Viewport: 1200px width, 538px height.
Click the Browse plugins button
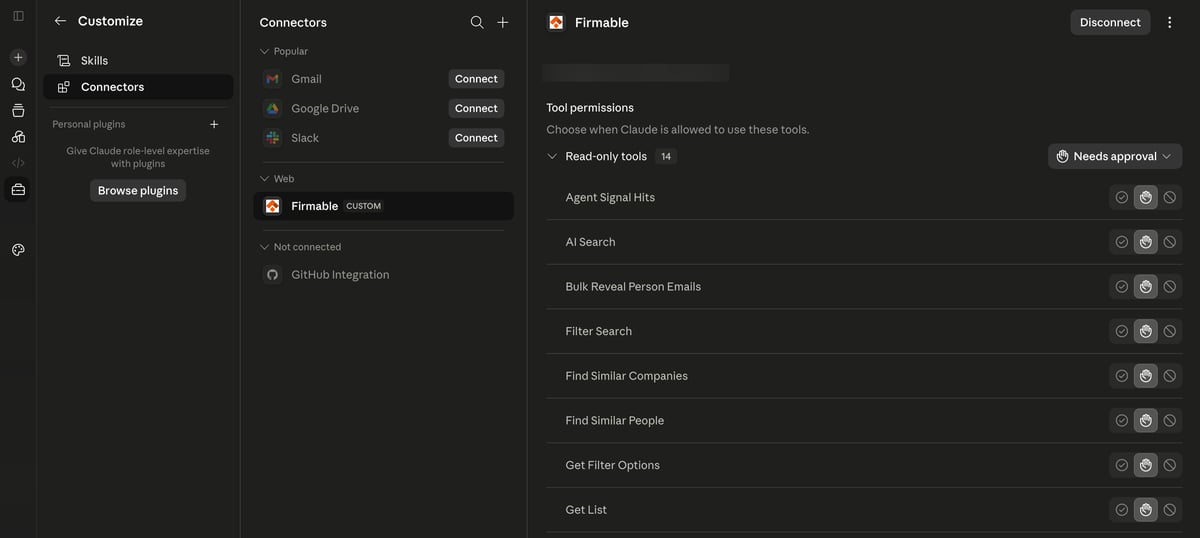138,190
